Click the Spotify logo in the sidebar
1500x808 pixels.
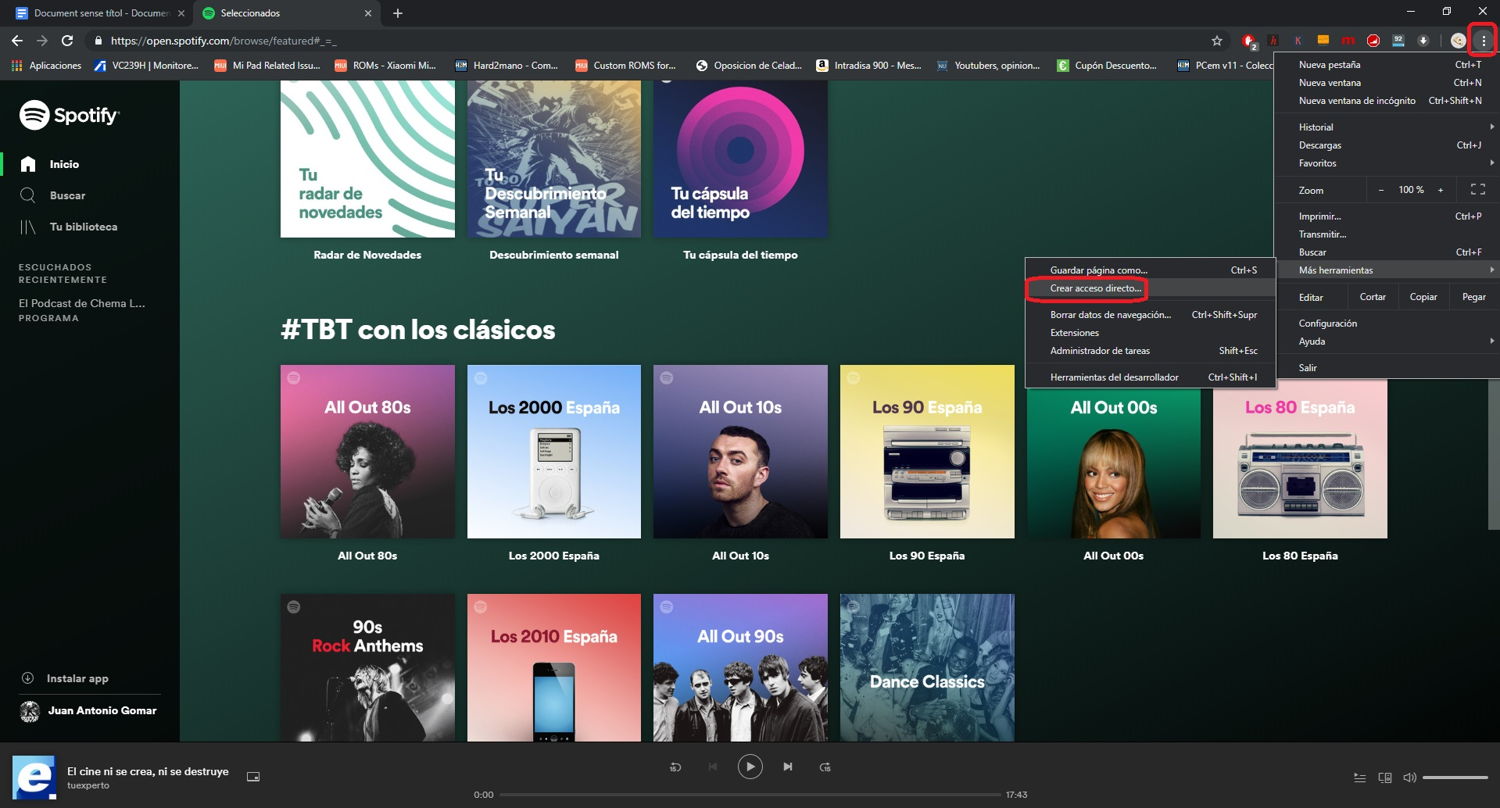pos(69,115)
